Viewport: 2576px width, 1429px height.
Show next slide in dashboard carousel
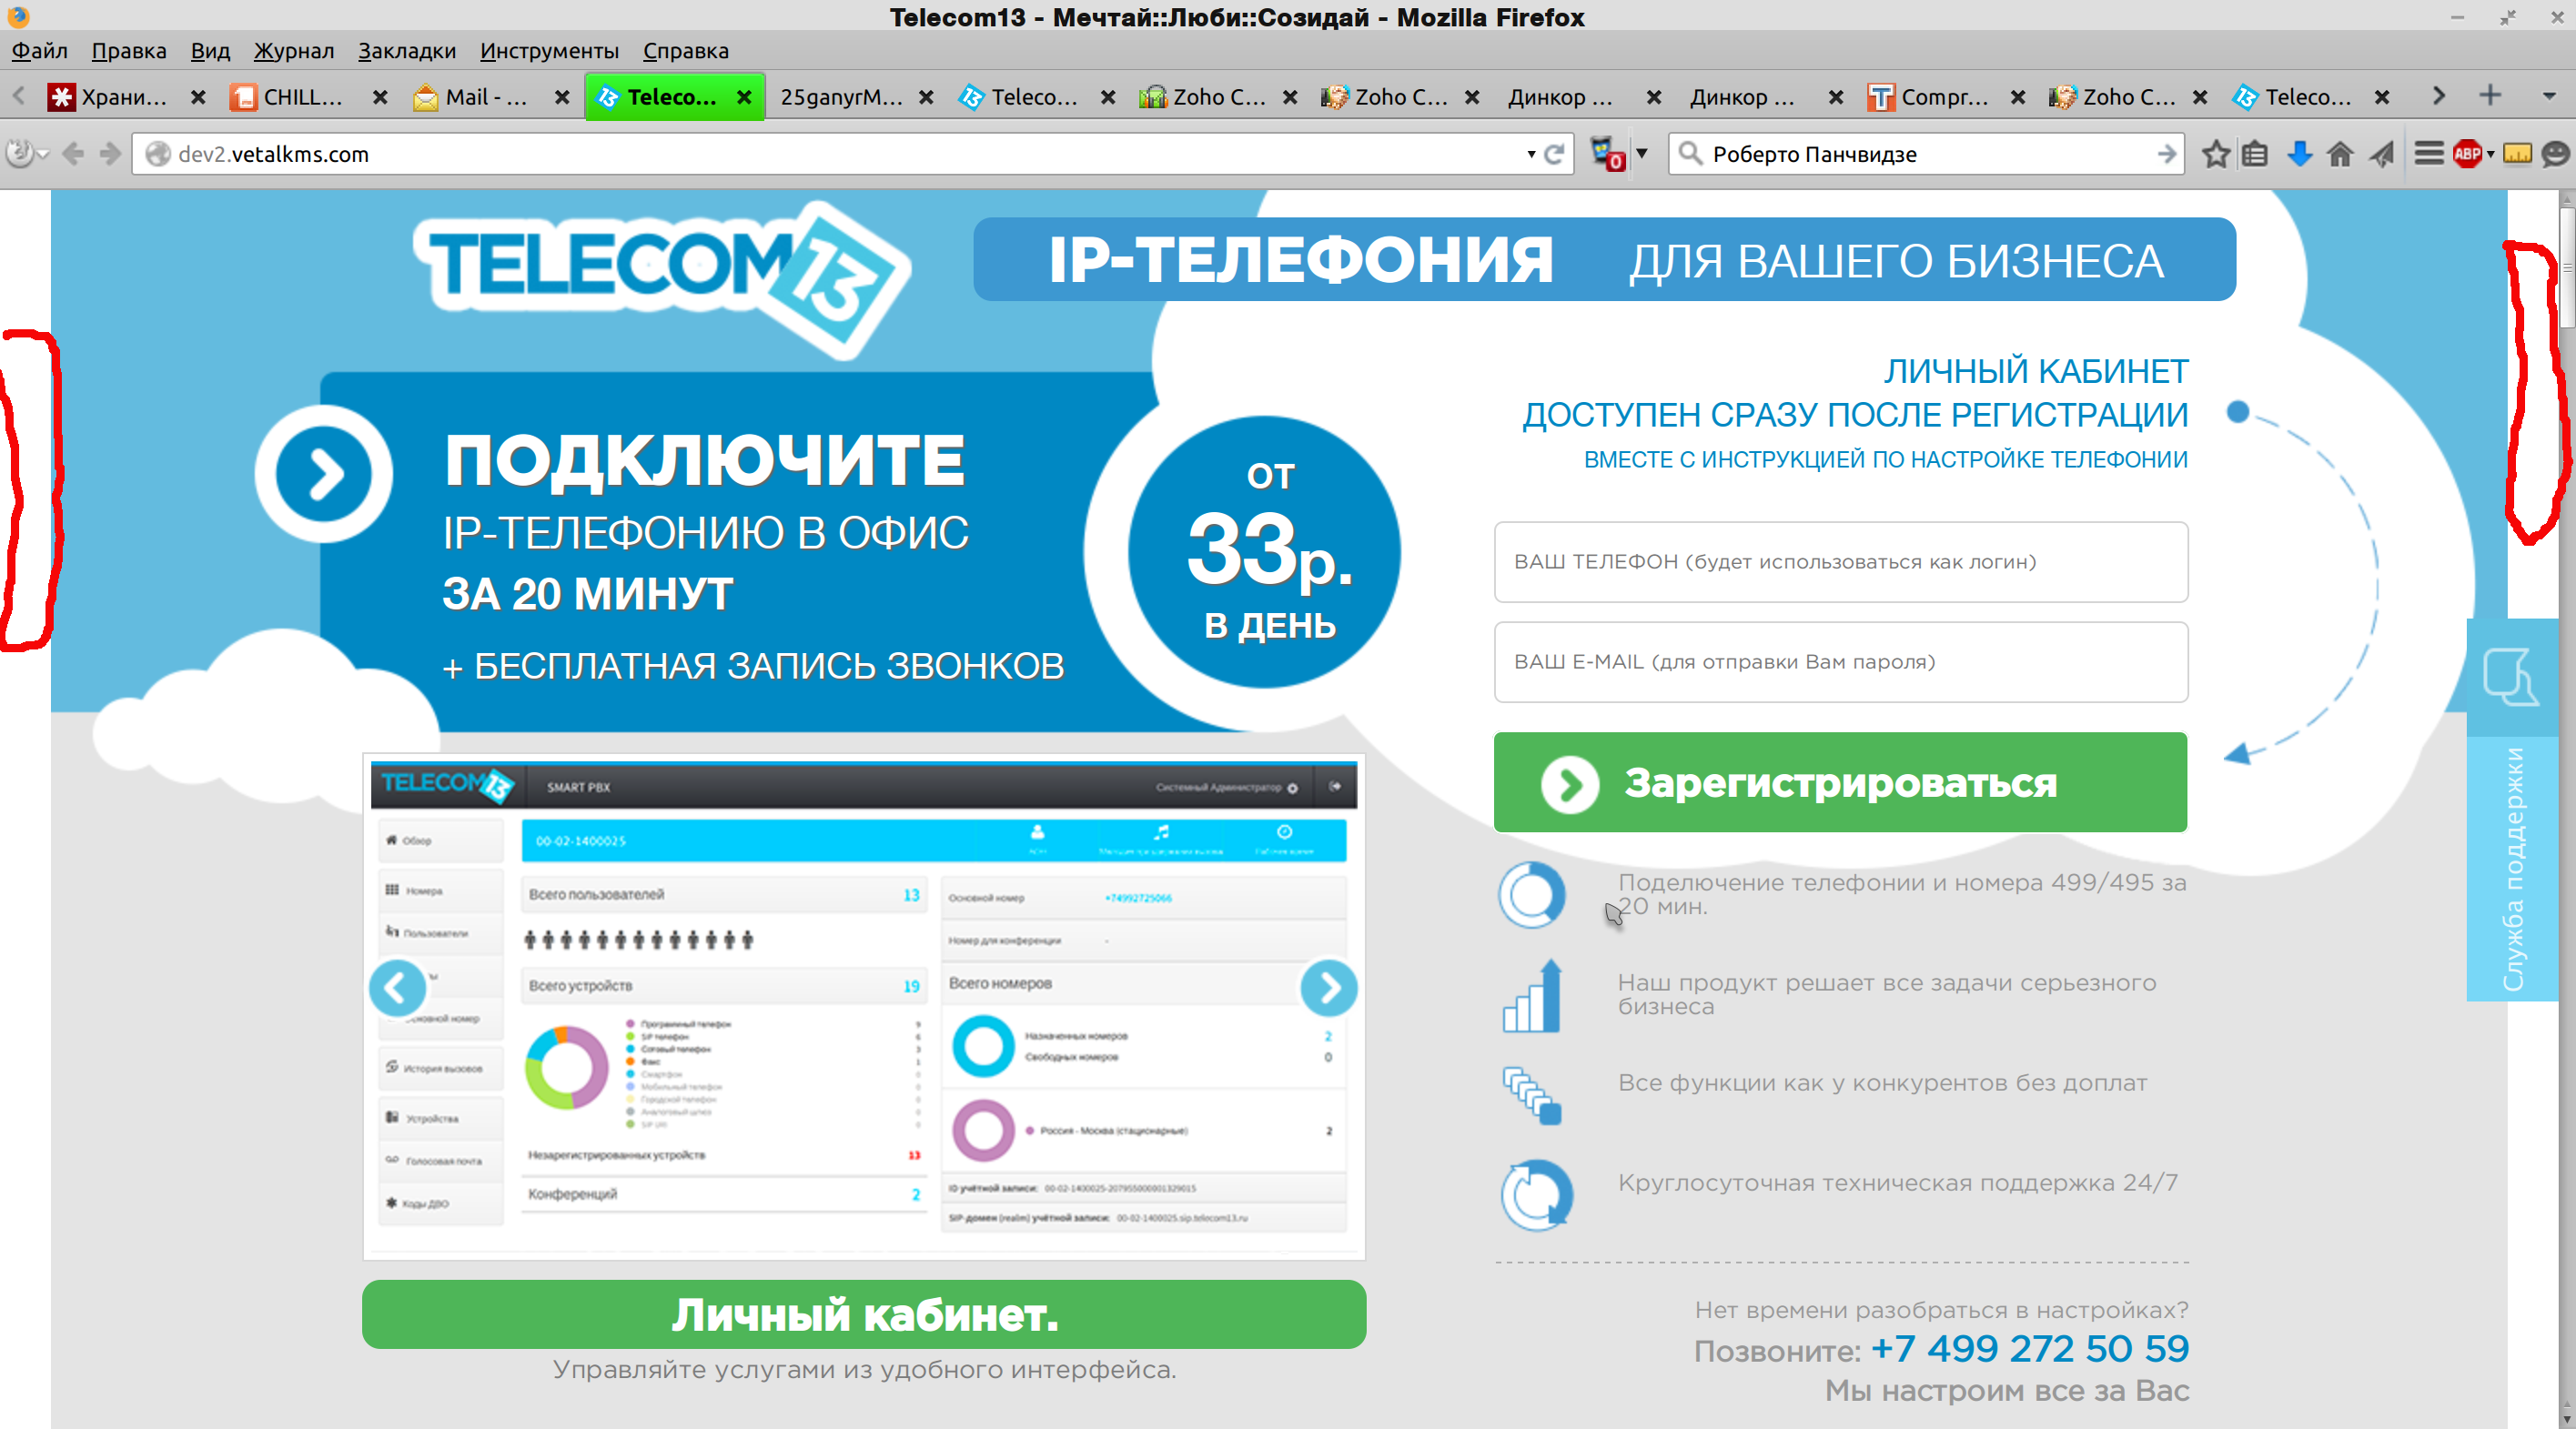click(x=1329, y=988)
